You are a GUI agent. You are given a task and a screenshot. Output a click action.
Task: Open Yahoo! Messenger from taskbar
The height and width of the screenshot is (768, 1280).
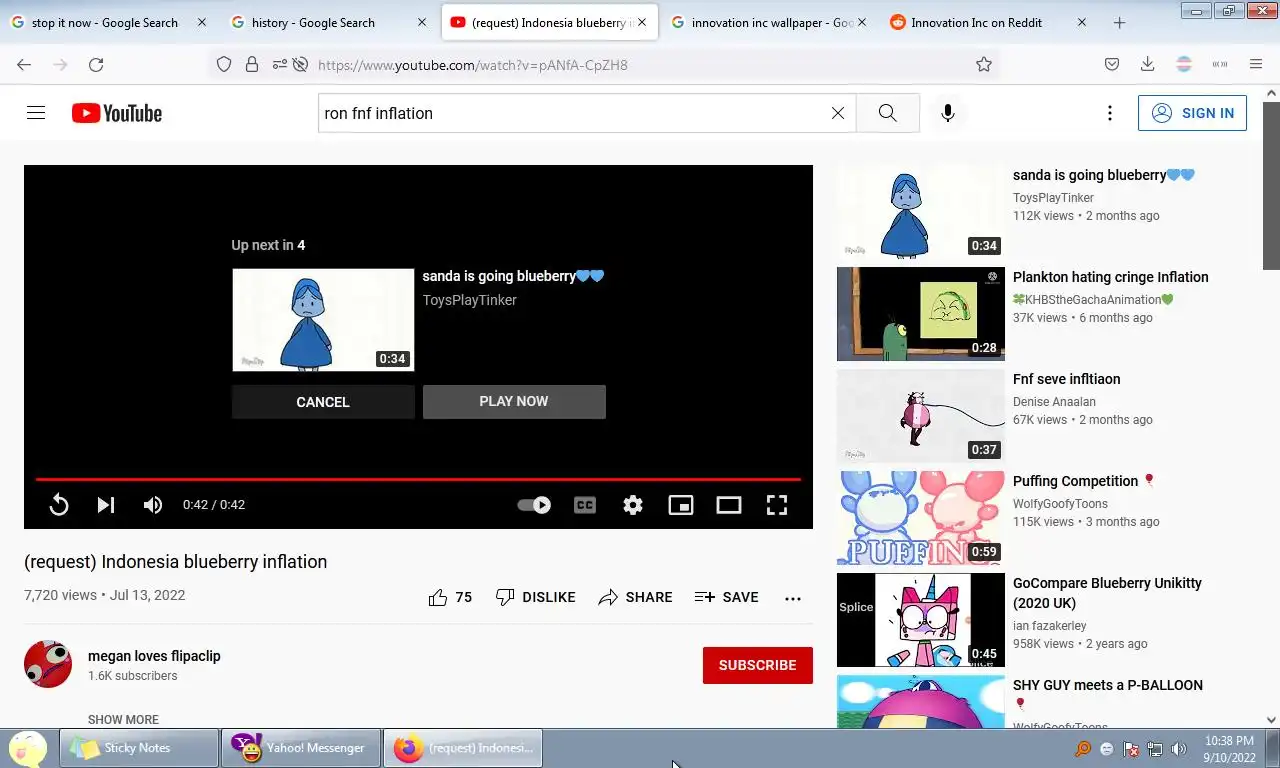coord(301,748)
